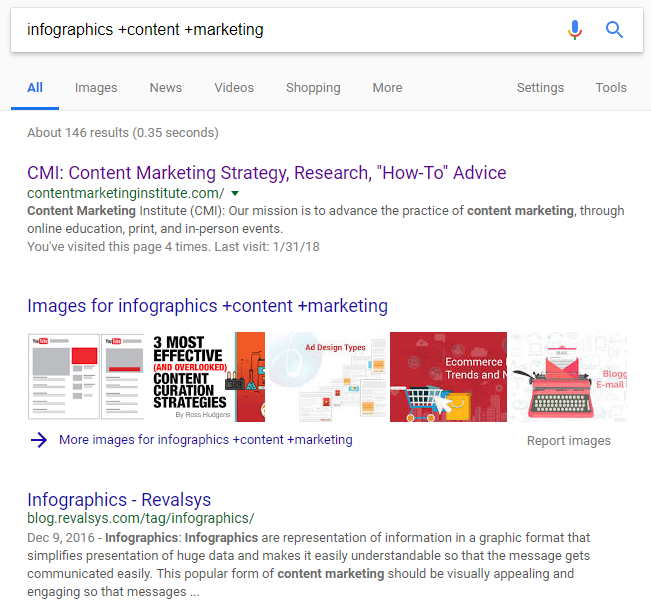Expand the green arrow next to contentmarketinginstitute.com
The width and height of the screenshot is (651, 612).
pos(235,193)
